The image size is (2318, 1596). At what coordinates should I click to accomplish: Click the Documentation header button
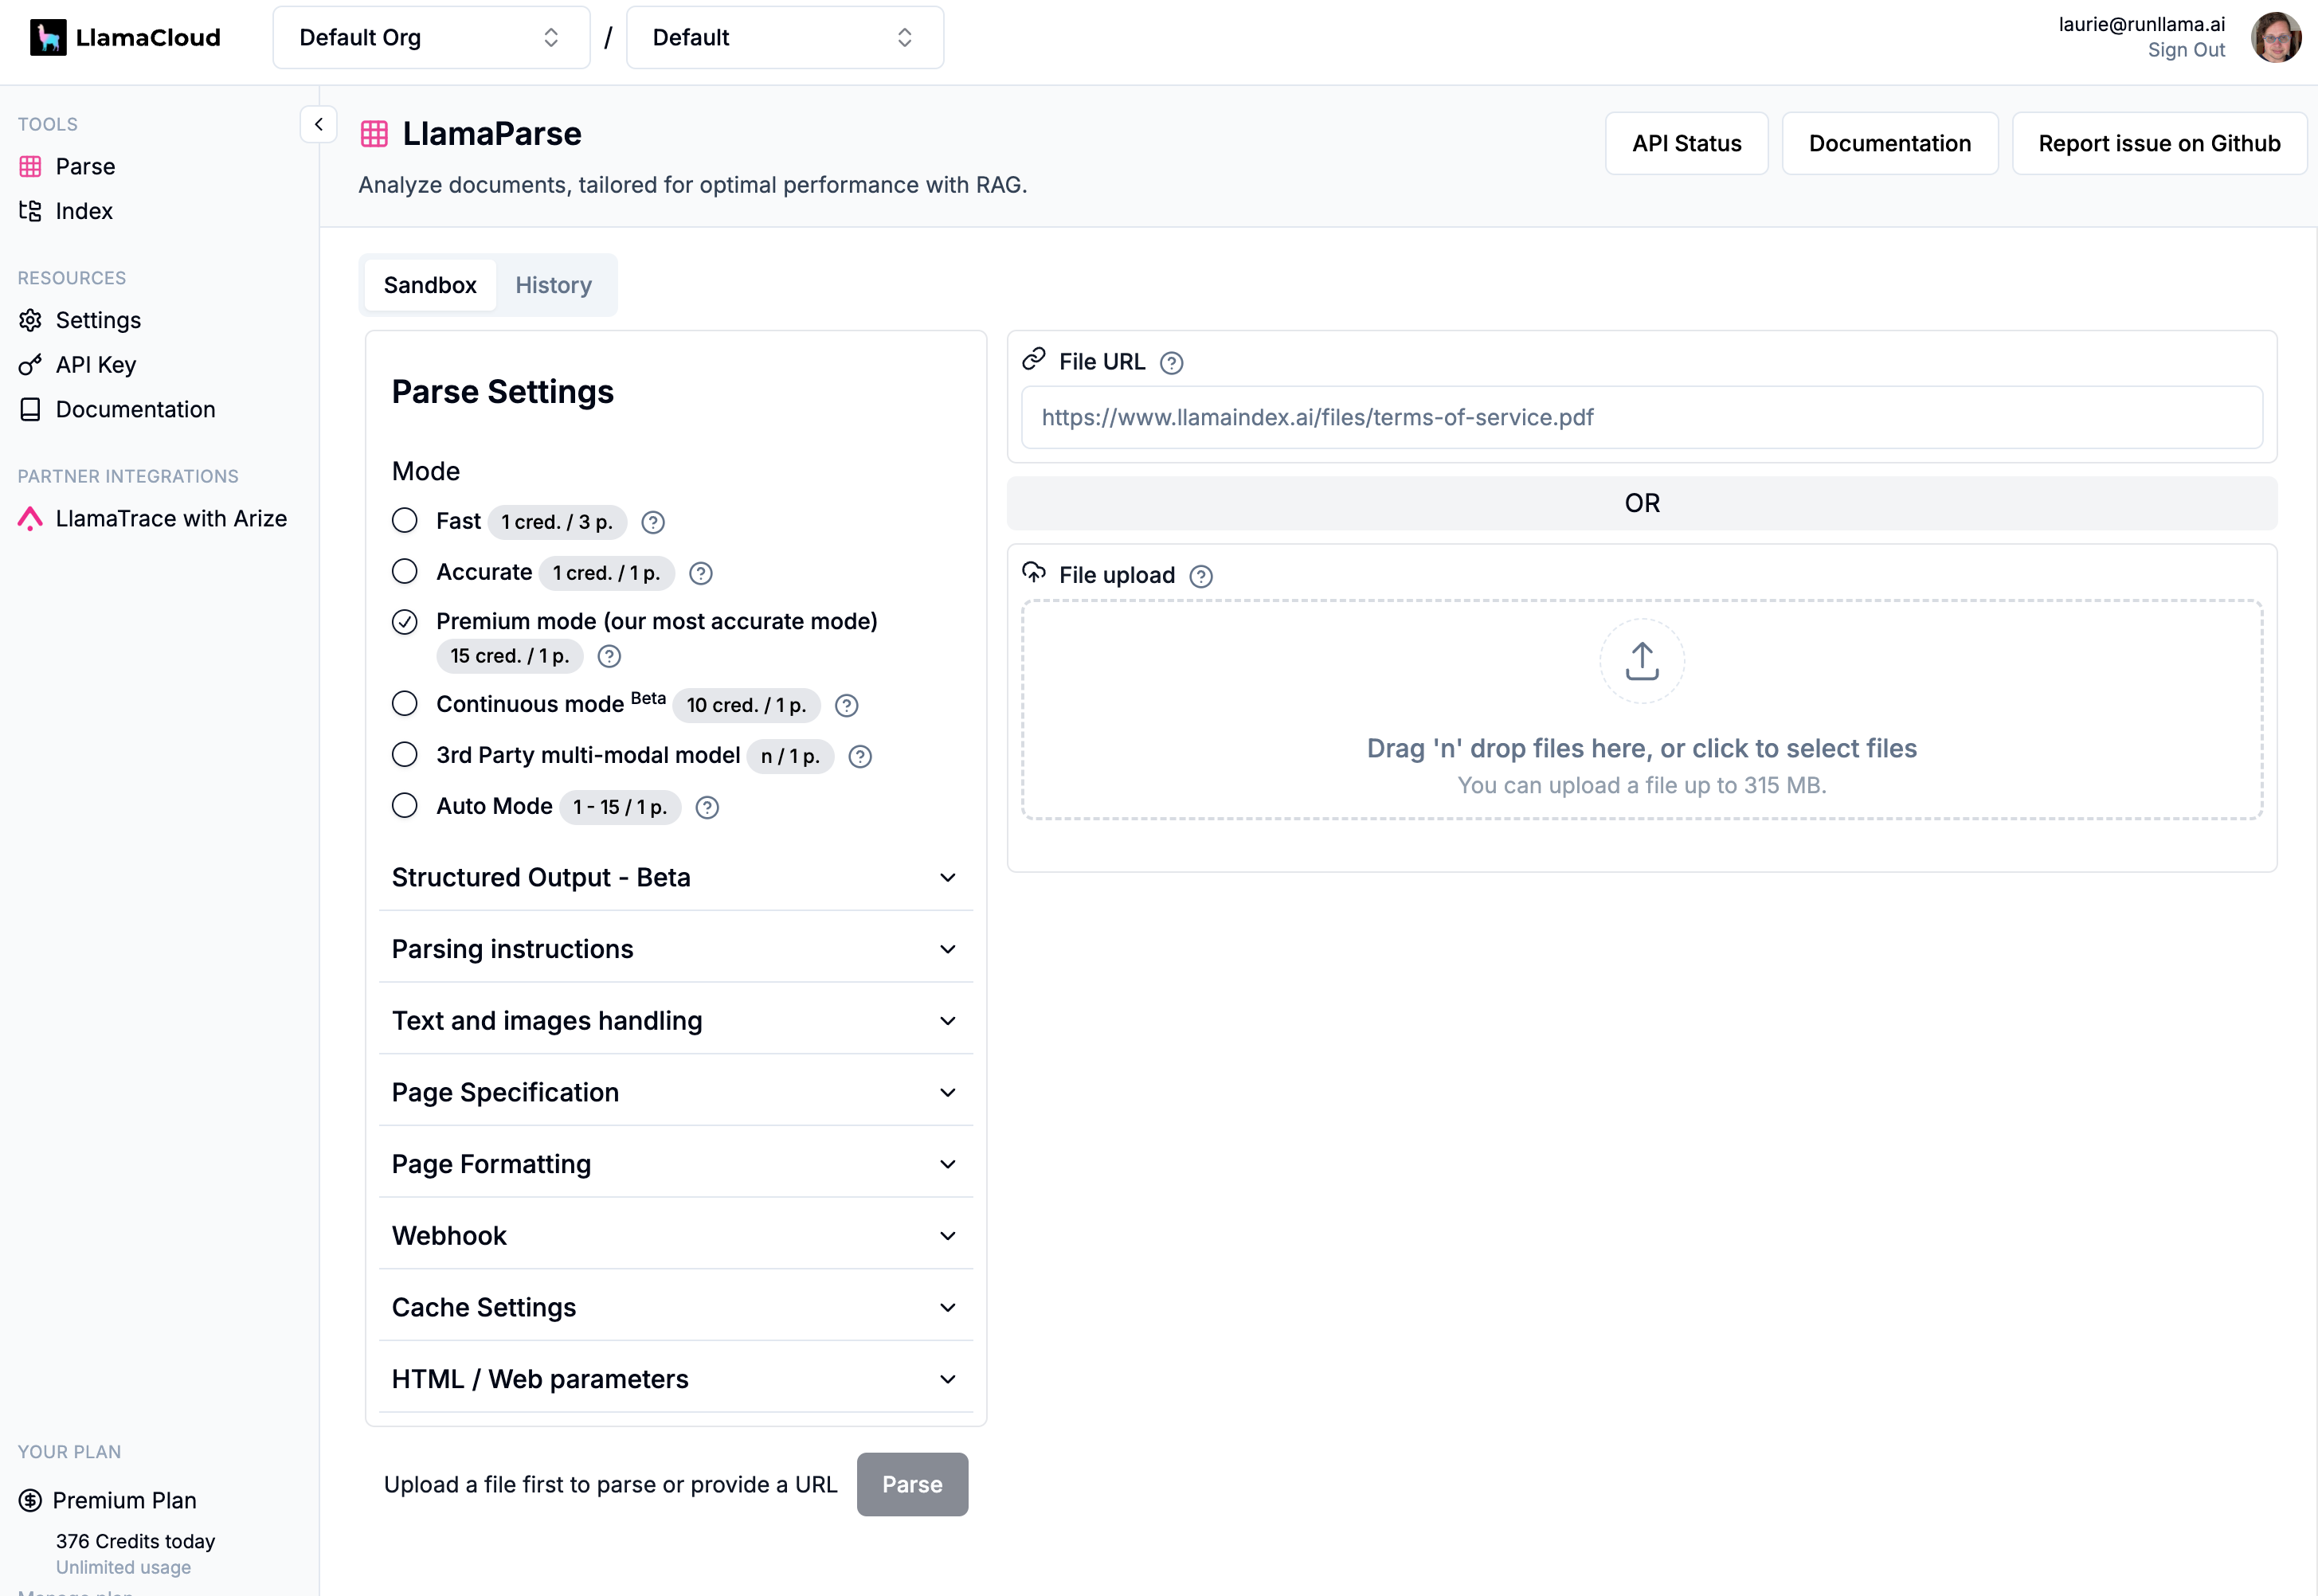point(1889,143)
